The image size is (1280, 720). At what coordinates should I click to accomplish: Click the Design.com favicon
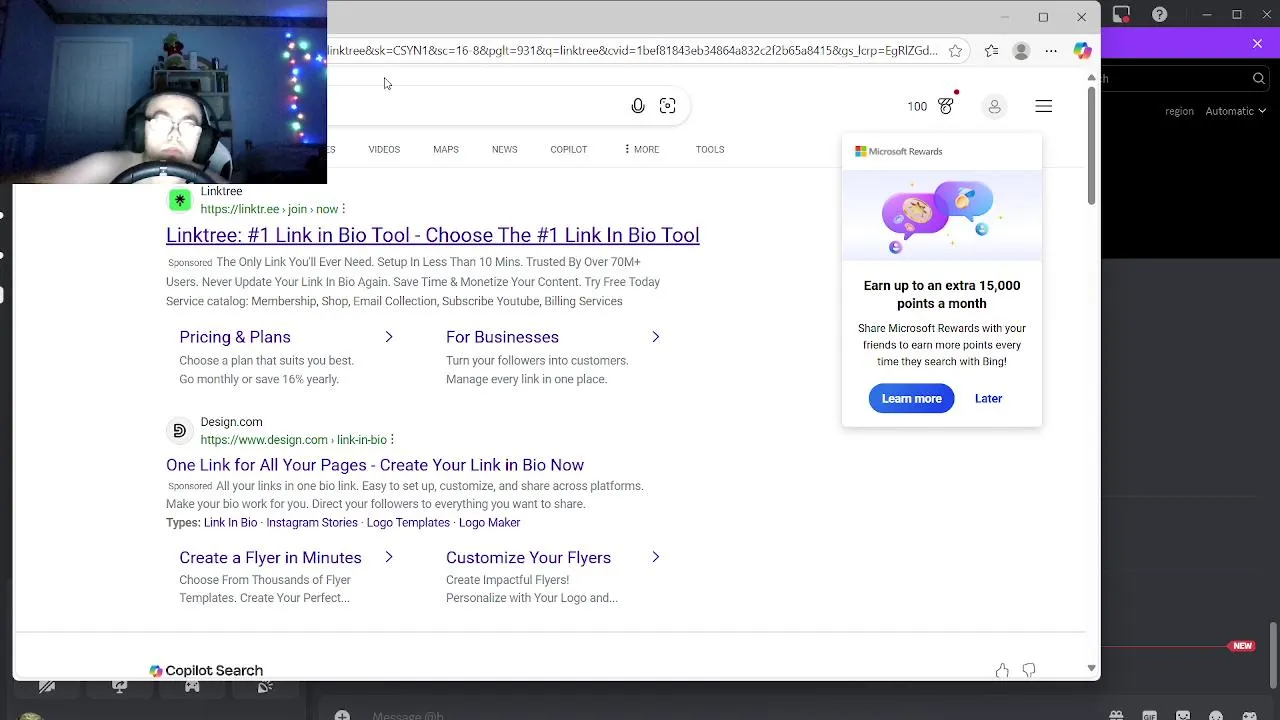coord(180,431)
